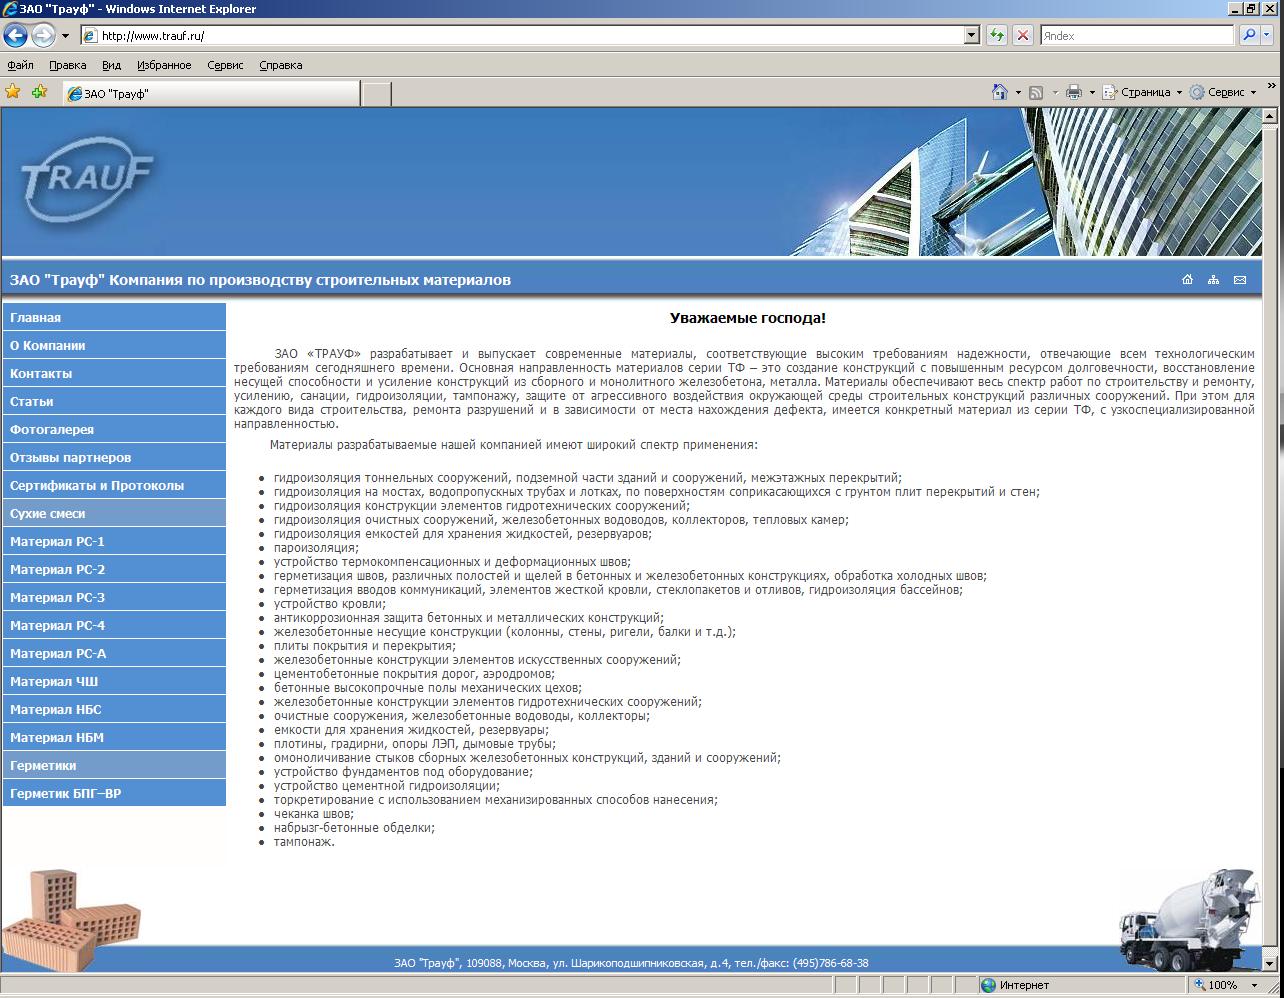Viewport: 1284px width, 998px height.
Task: Open Сертификаты и Протоколы sidebar link
Action: pyautogui.click(x=114, y=485)
